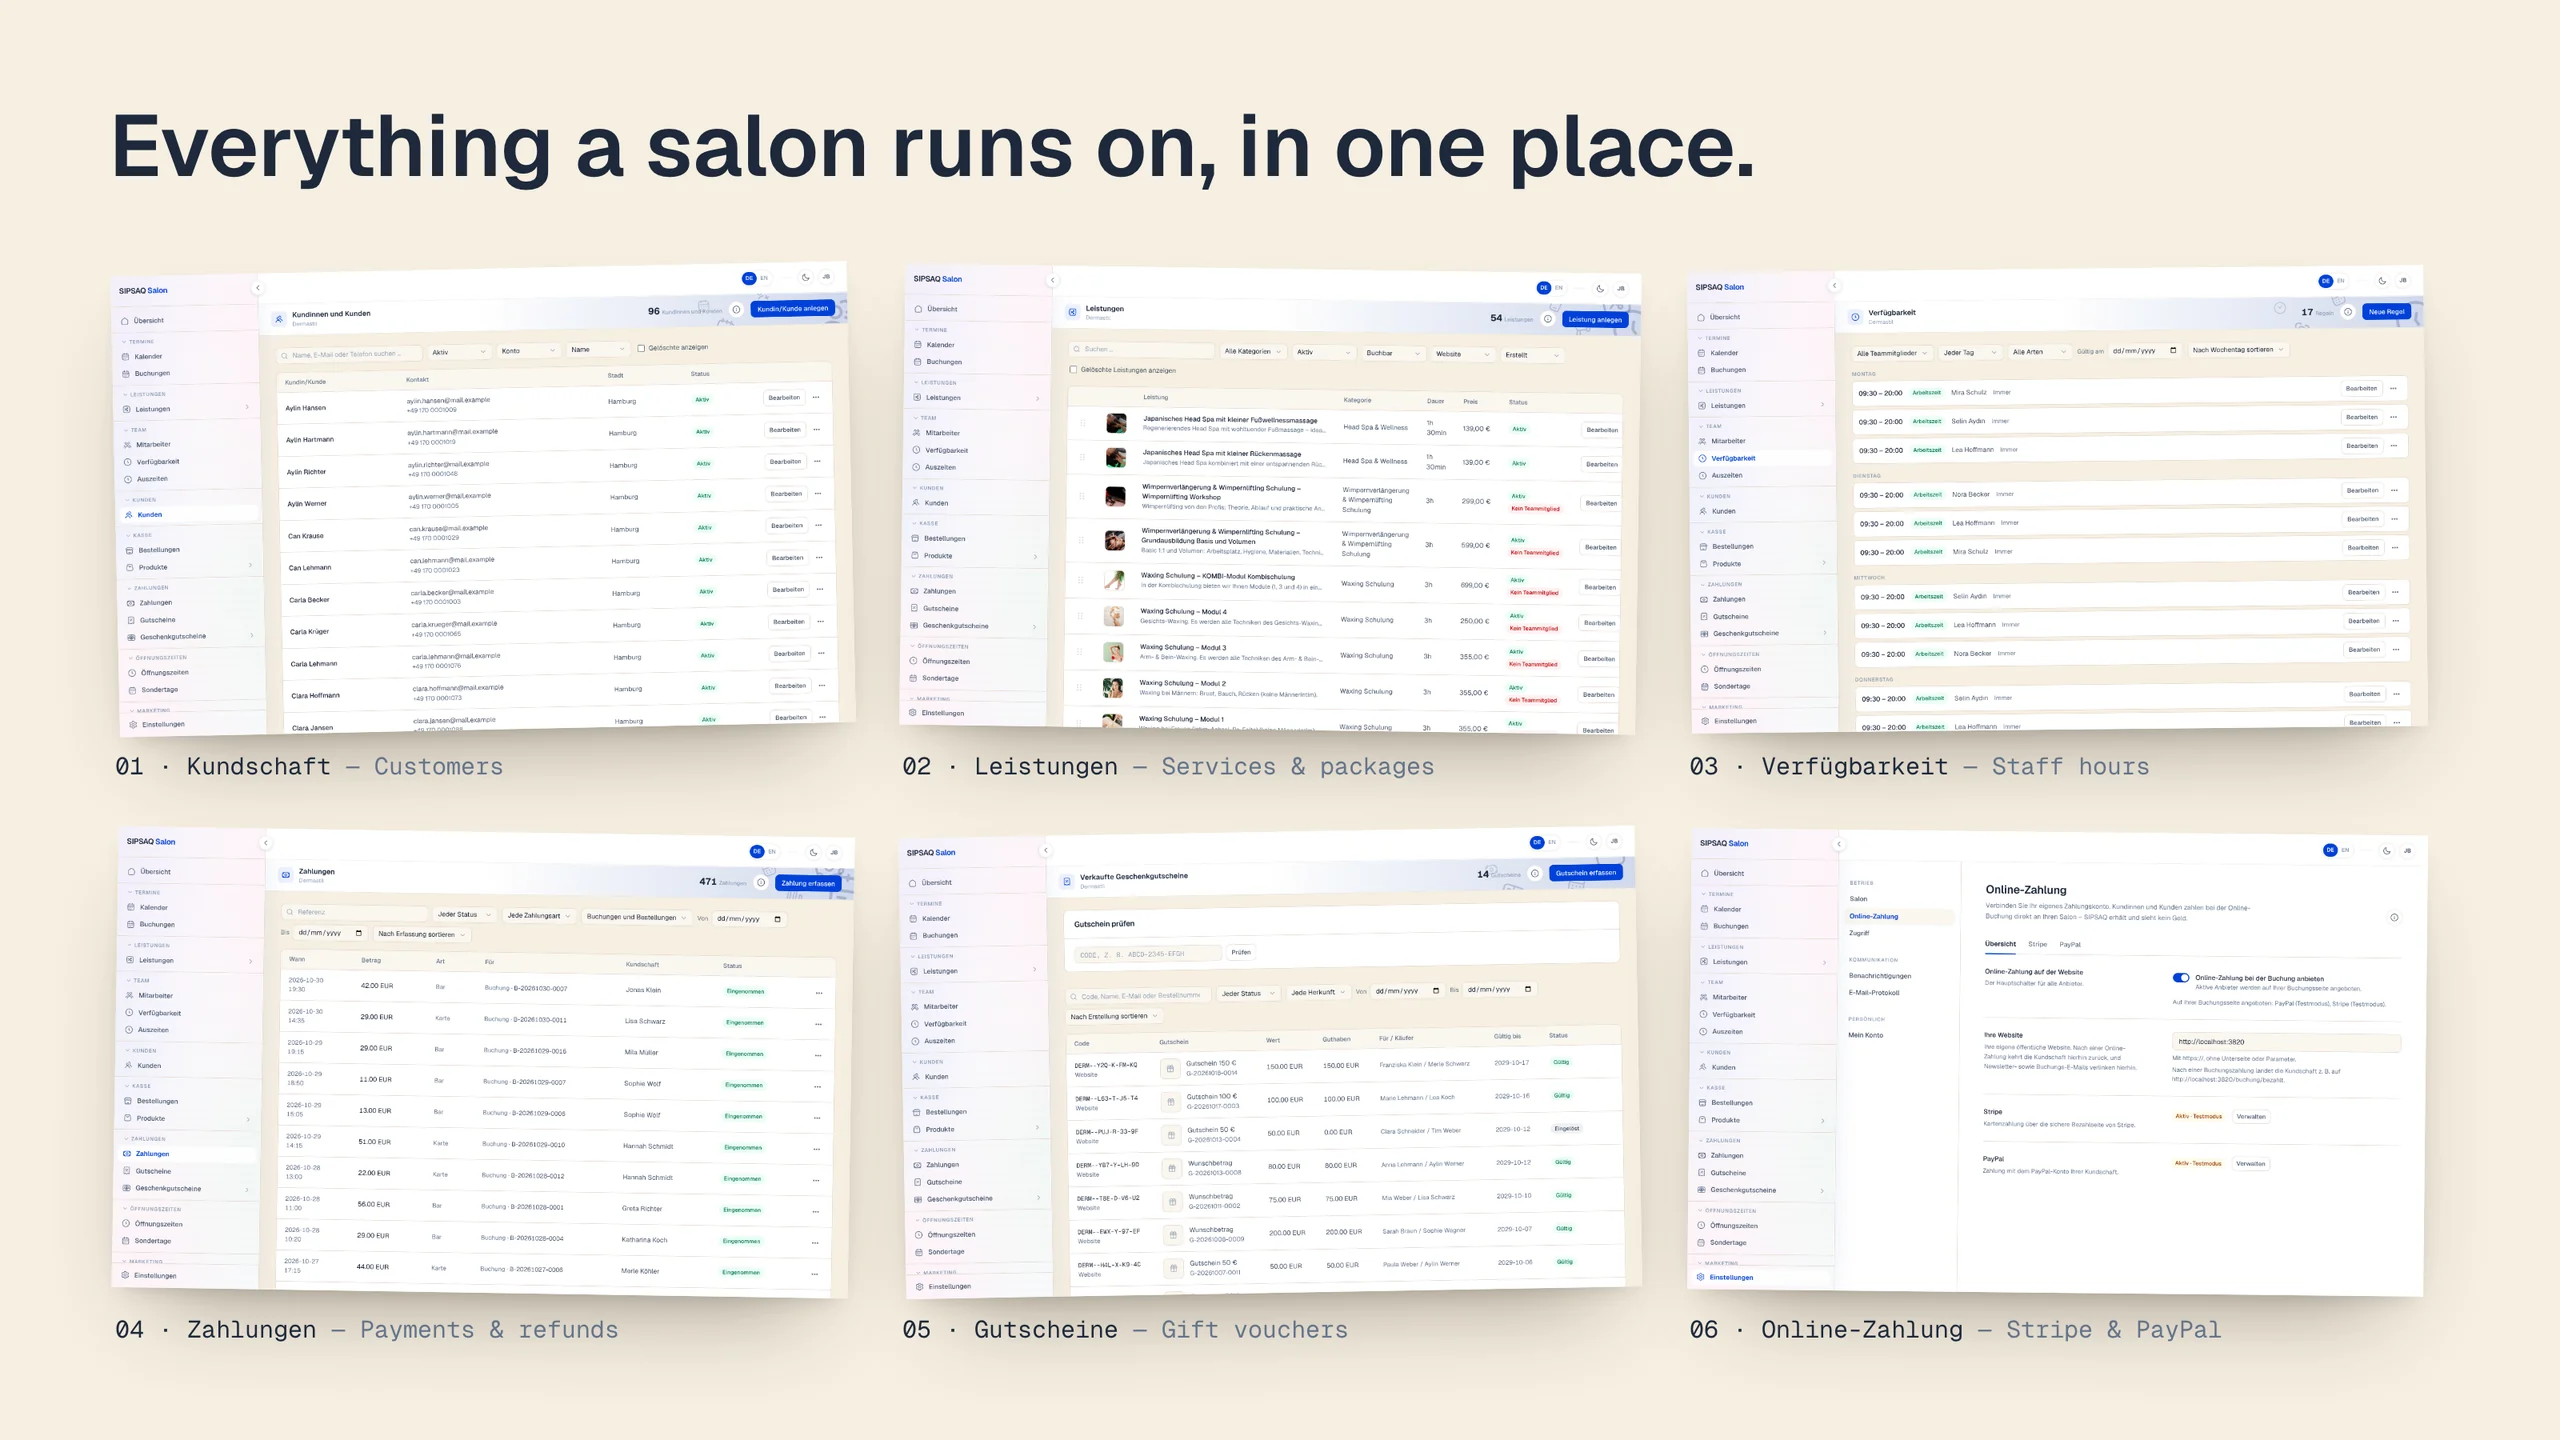The height and width of the screenshot is (1440, 2560).
Task: Open Mein Konto in the settings submenu
Action: [1865, 1035]
